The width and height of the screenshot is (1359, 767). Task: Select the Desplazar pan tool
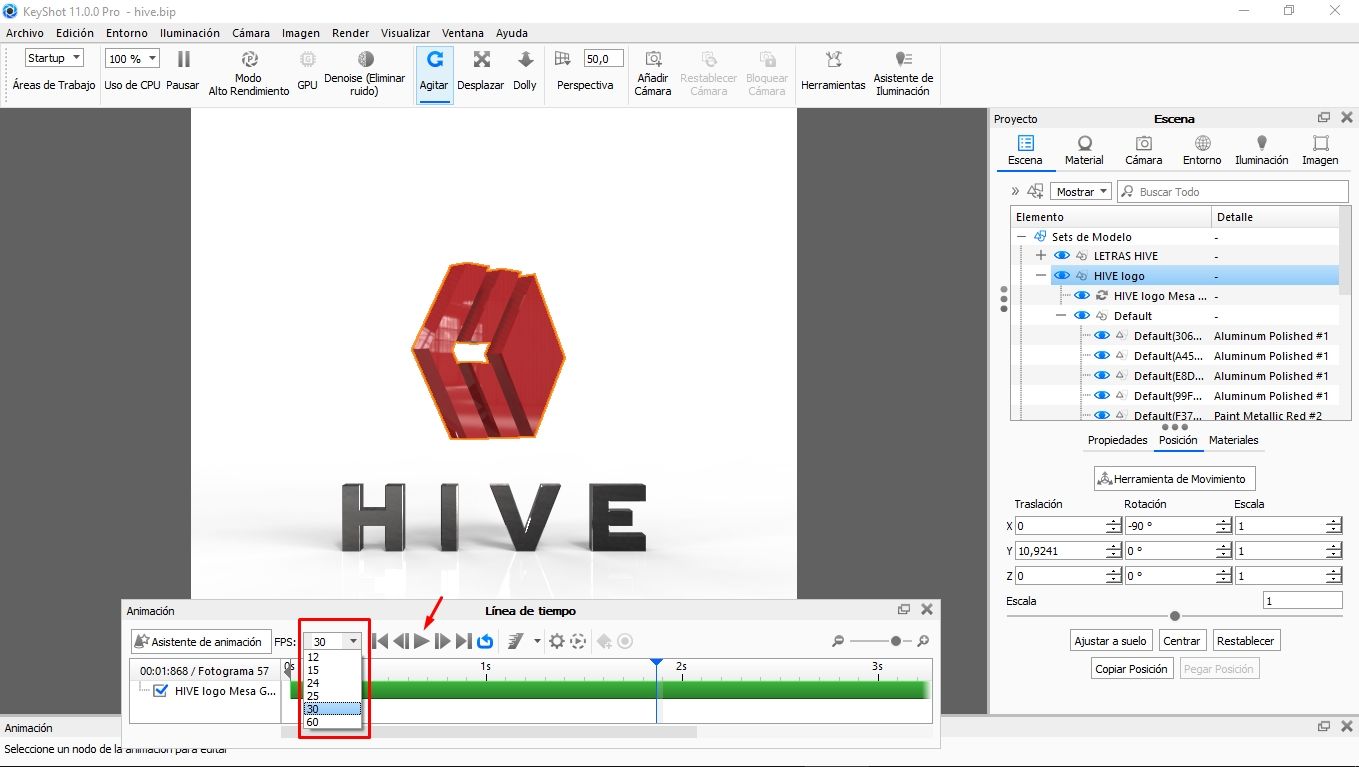481,71
